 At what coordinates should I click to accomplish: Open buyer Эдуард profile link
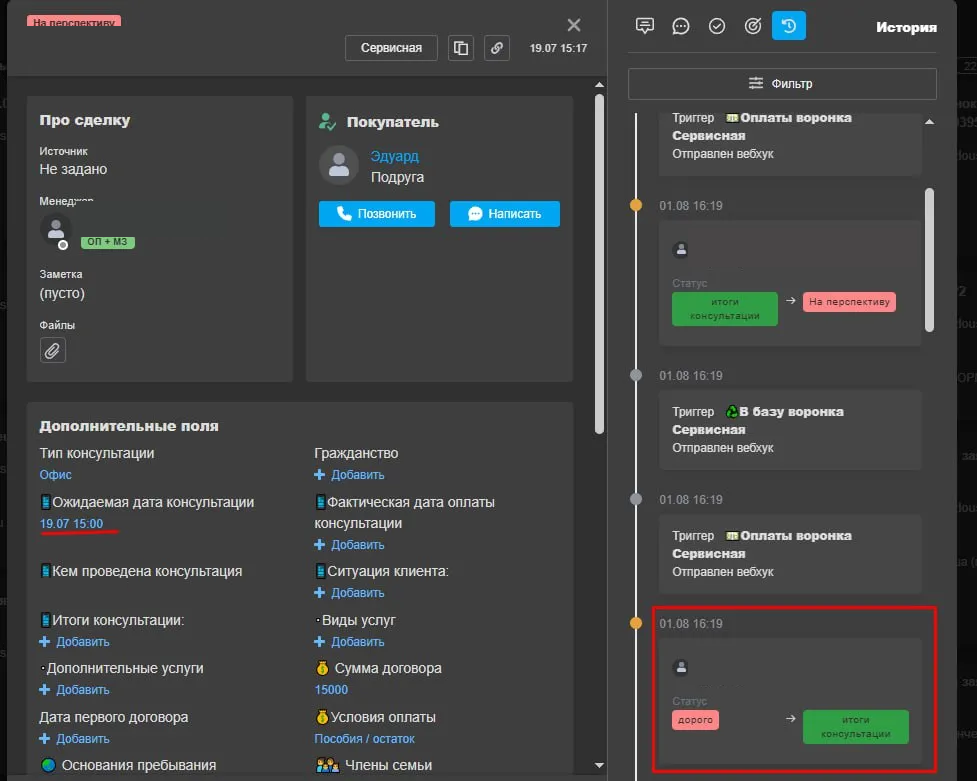(x=394, y=156)
